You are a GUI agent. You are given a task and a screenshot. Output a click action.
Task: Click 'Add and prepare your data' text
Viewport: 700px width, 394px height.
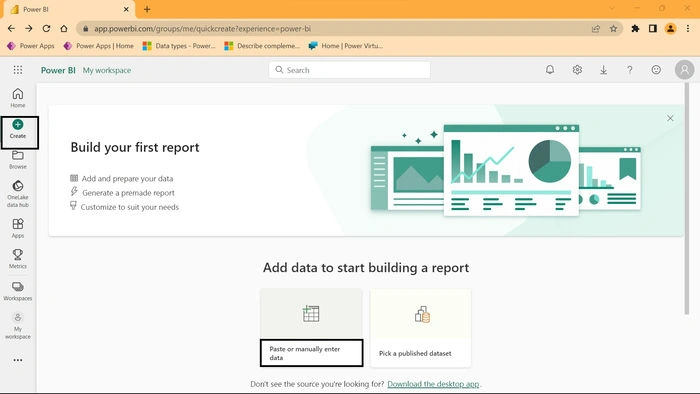127,178
